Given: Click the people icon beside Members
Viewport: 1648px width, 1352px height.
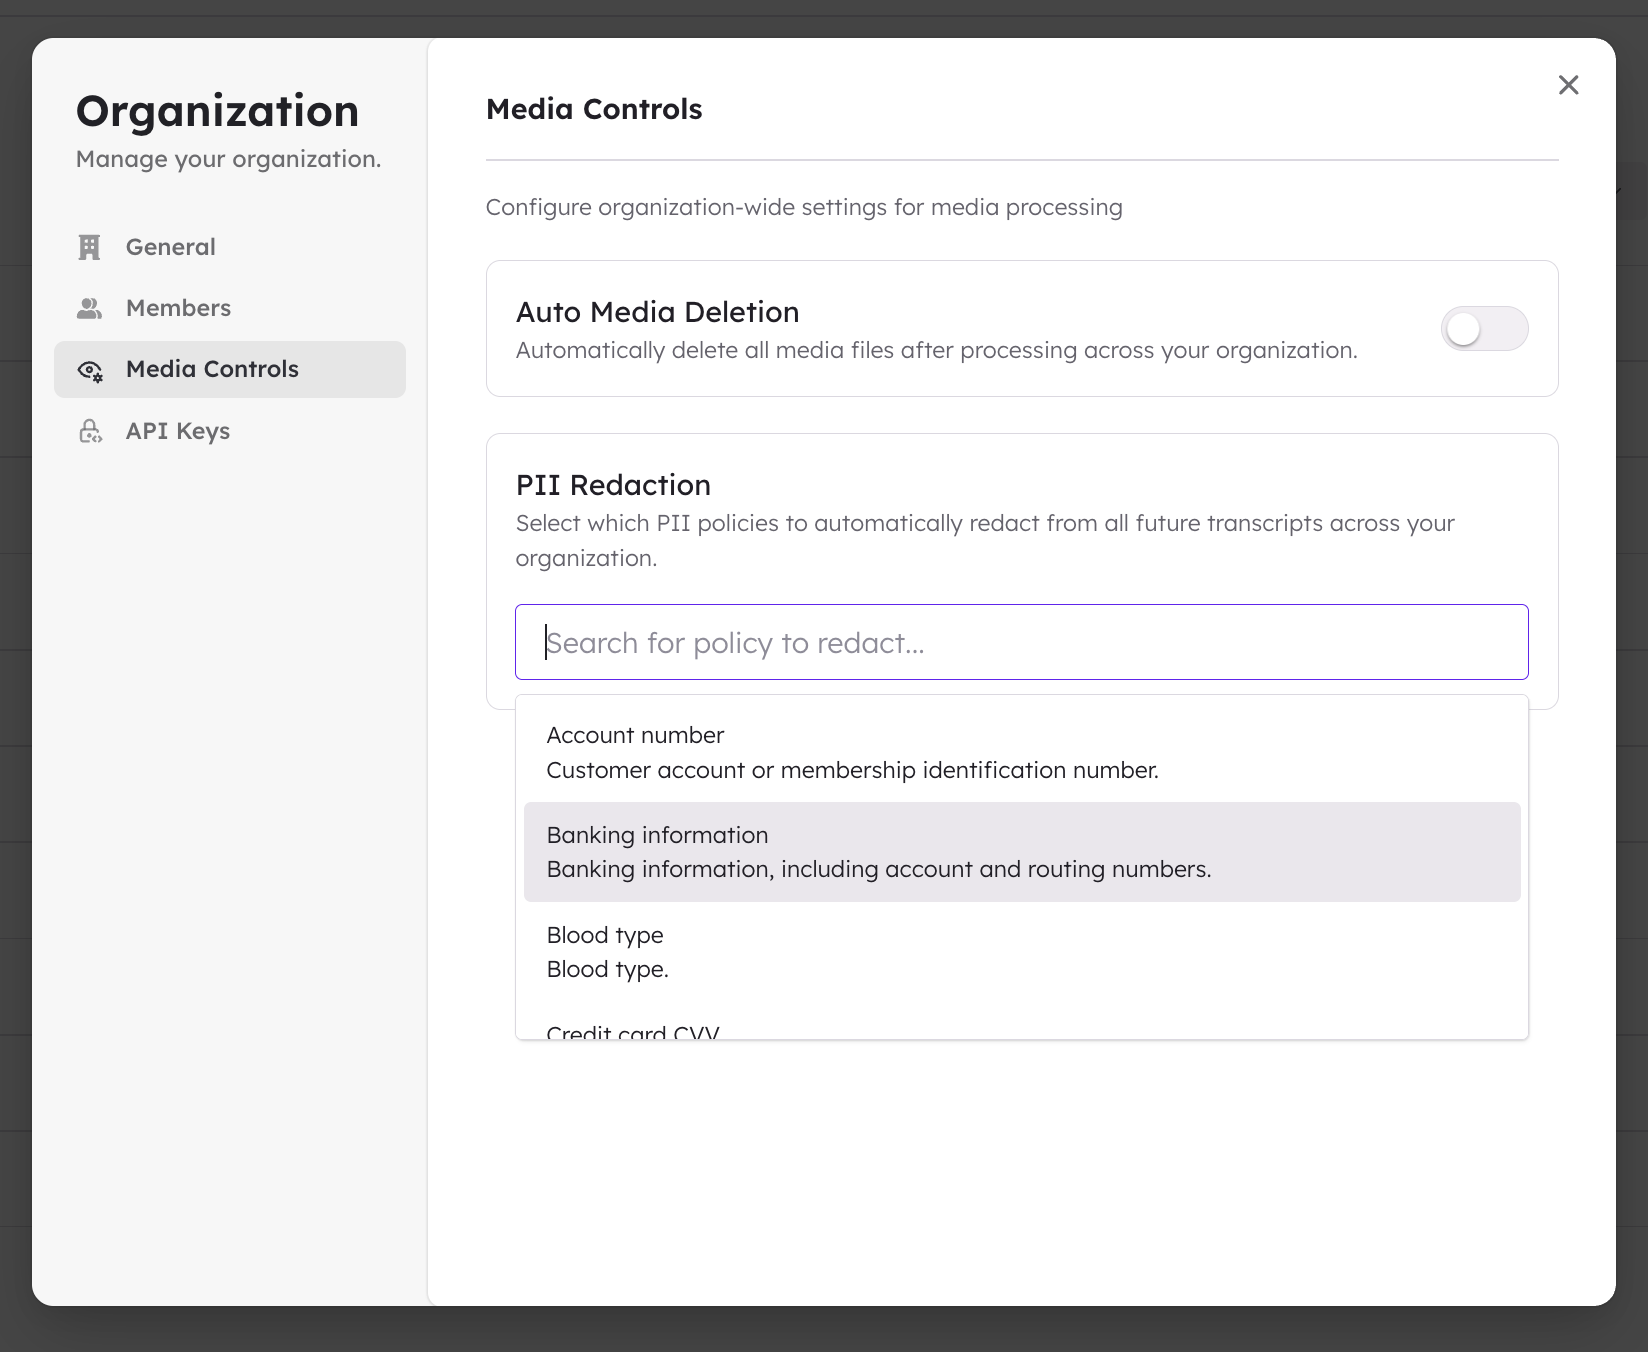Looking at the screenshot, I should pyautogui.click(x=90, y=308).
